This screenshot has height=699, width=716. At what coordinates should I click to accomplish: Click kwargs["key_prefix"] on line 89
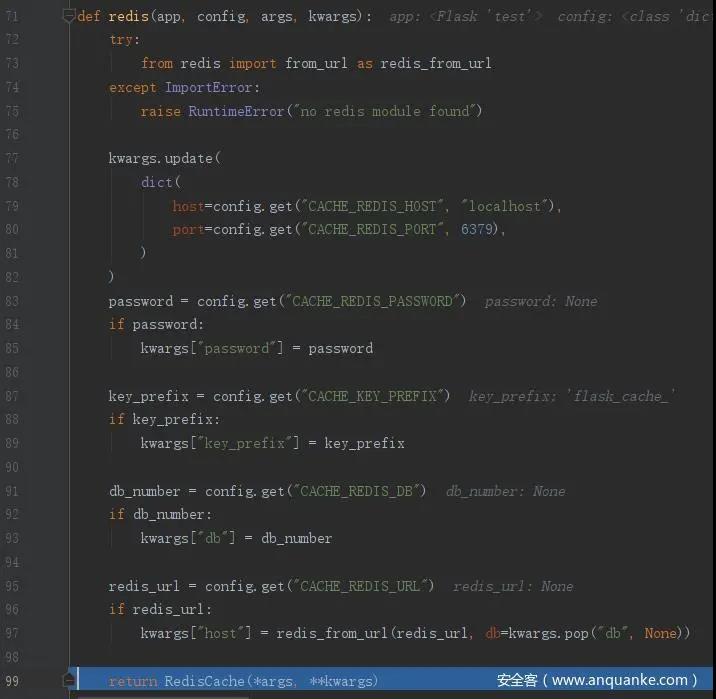(220, 443)
